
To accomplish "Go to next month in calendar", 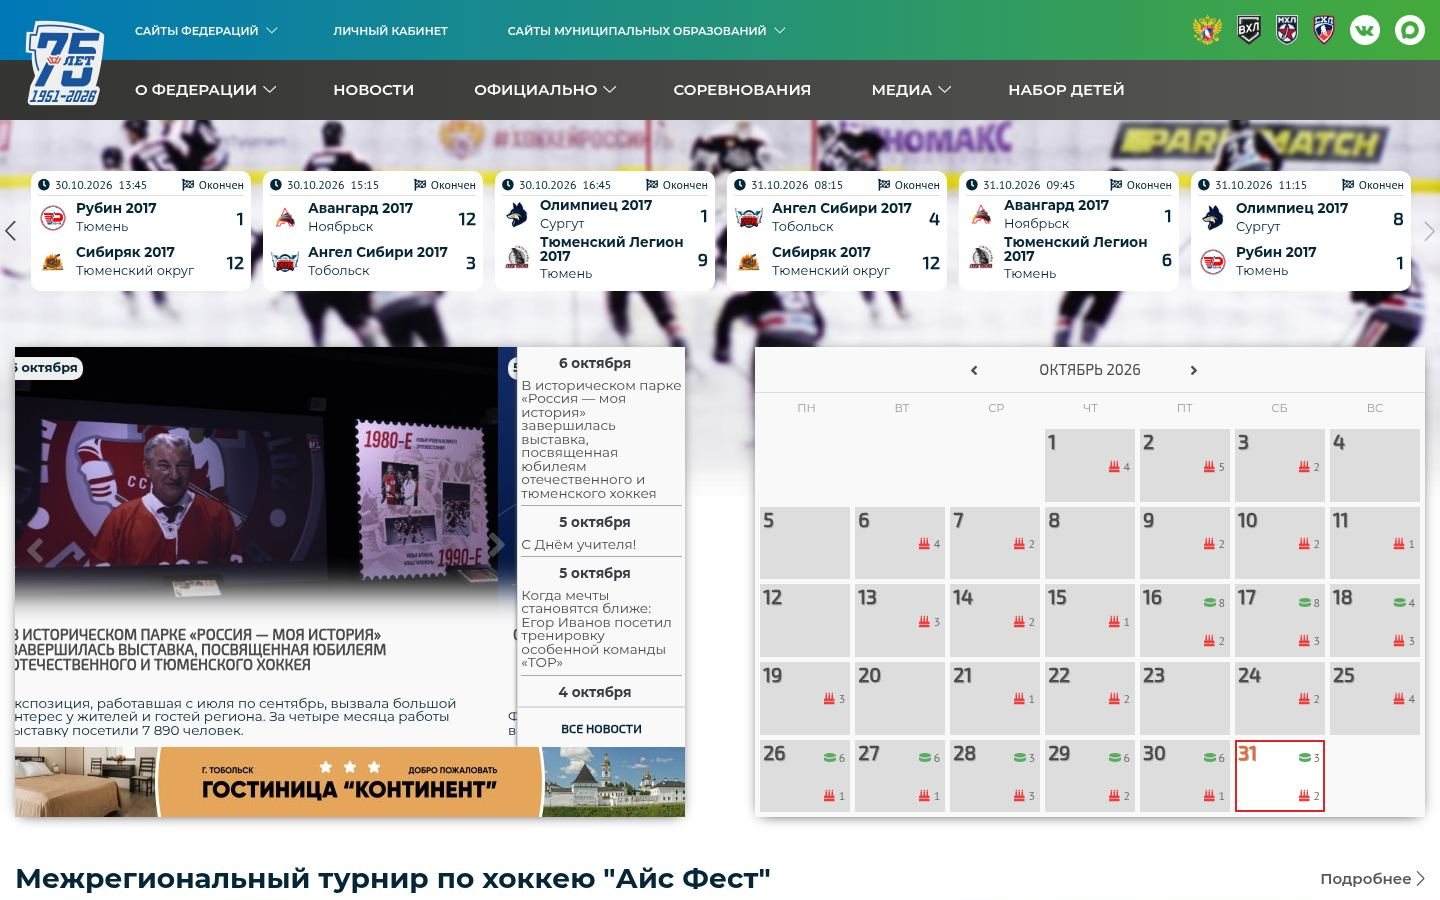I will [x=1193, y=370].
